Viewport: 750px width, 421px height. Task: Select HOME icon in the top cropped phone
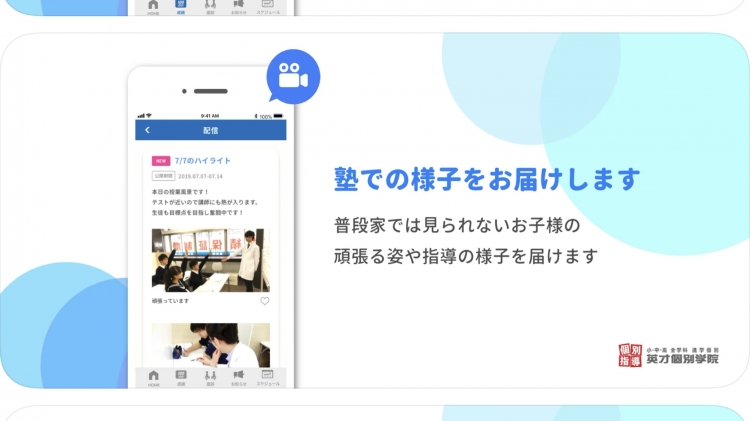click(x=153, y=8)
